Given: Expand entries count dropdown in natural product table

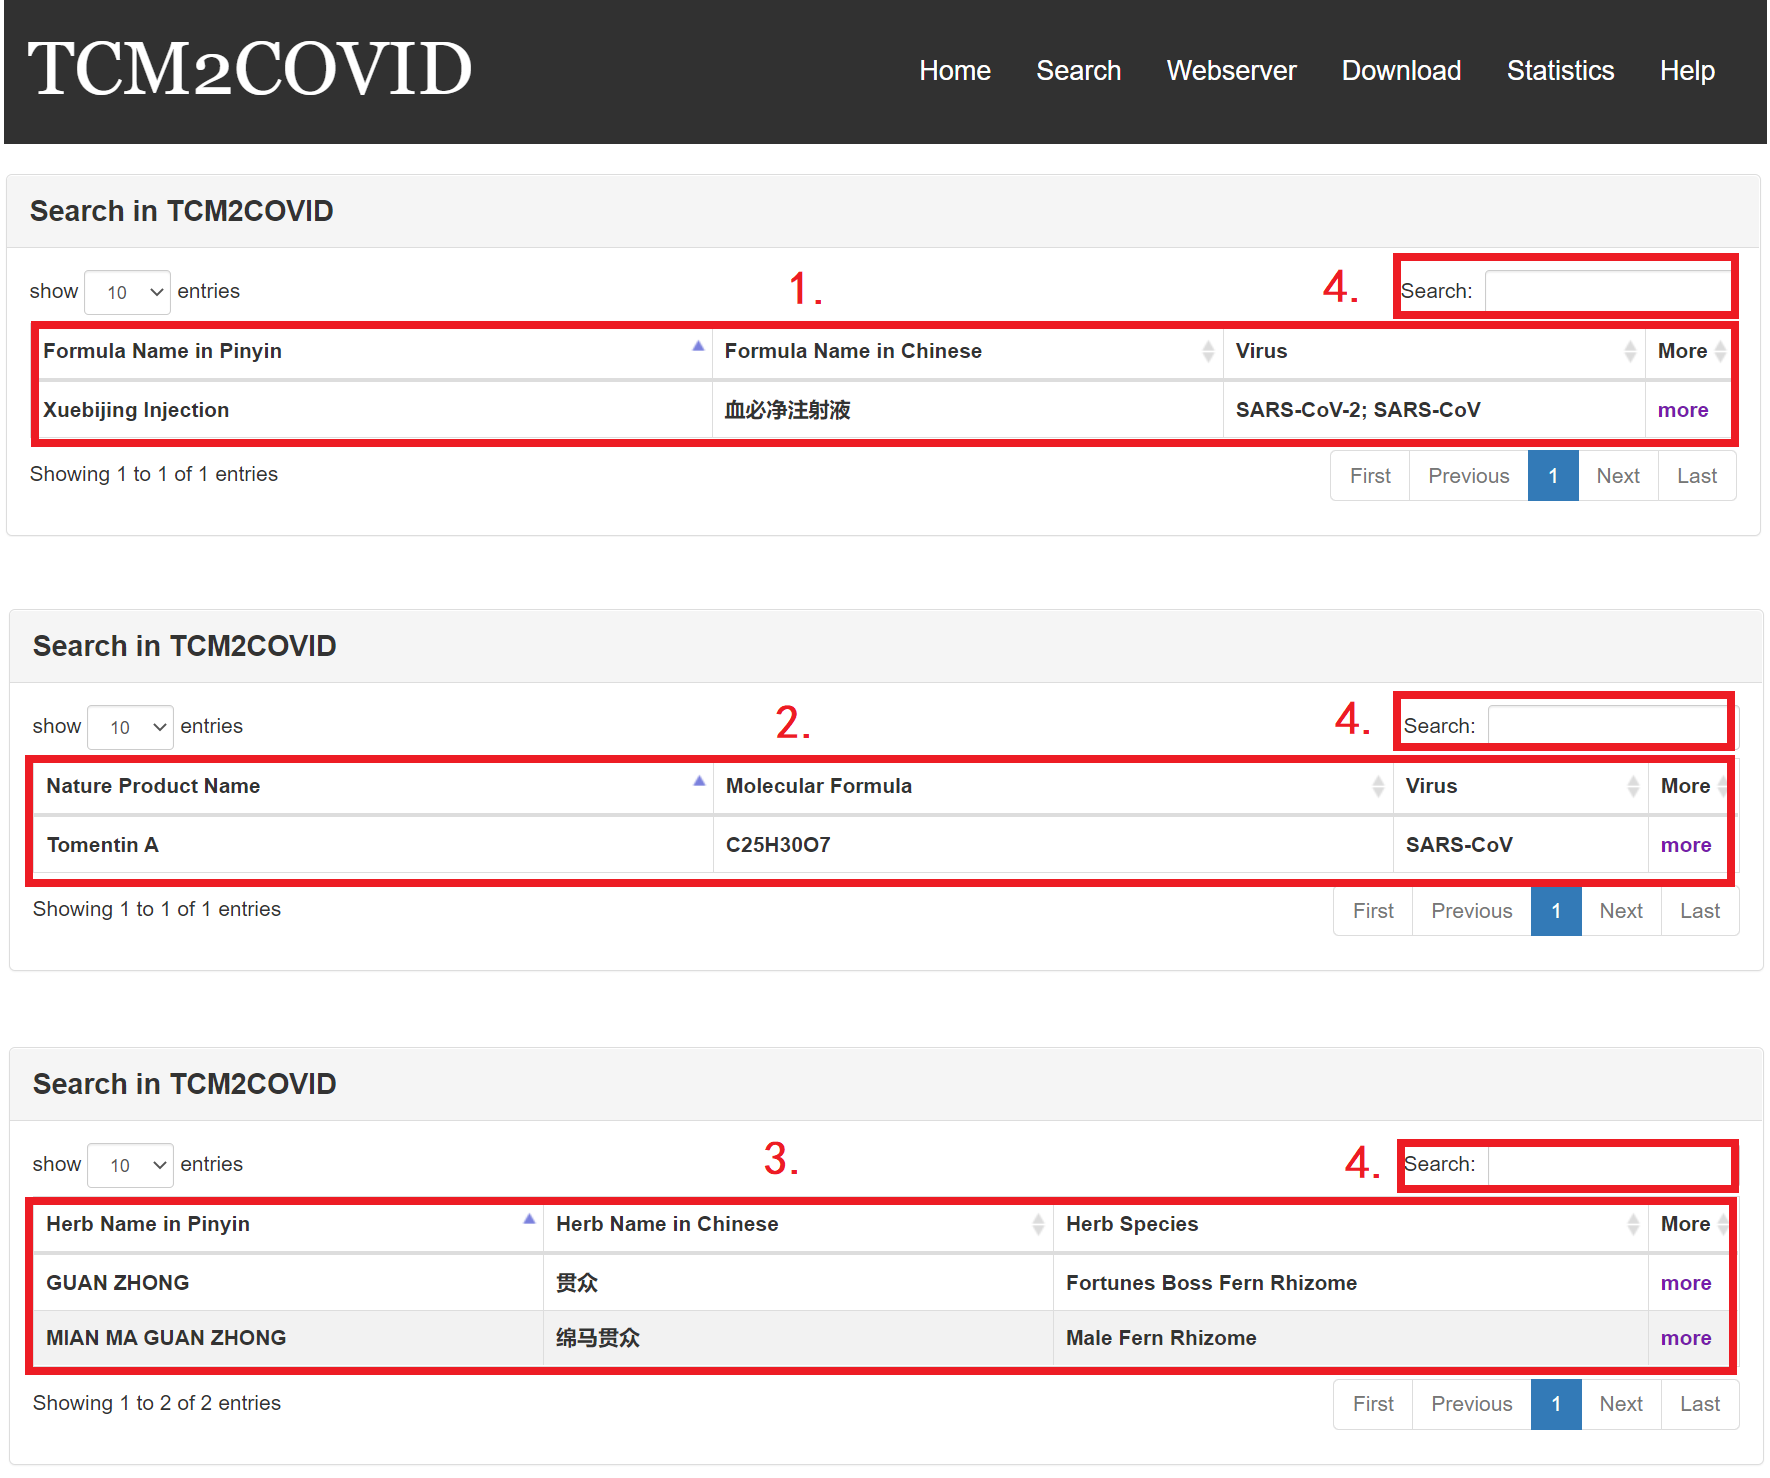Looking at the screenshot, I should [x=131, y=727].
